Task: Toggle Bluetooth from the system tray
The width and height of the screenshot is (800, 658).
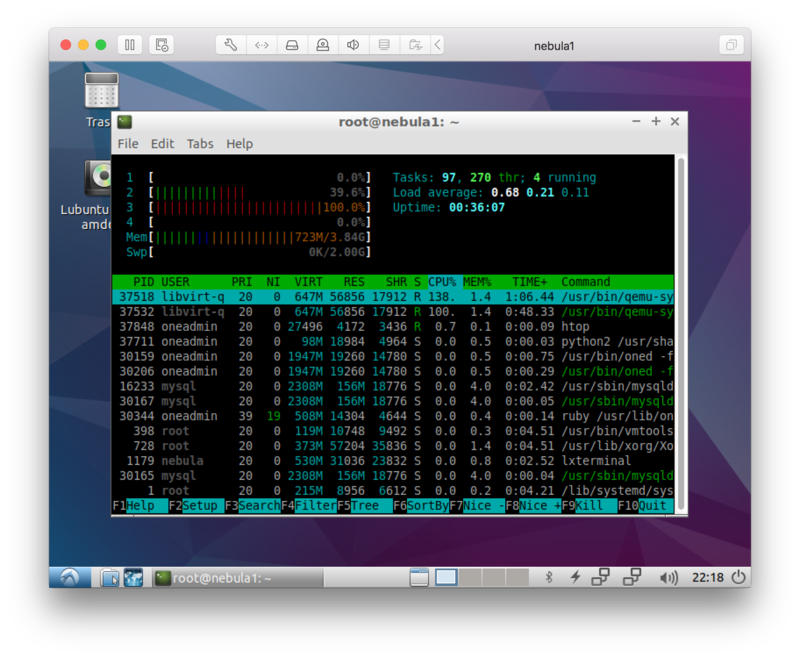Action: (549, 577)
